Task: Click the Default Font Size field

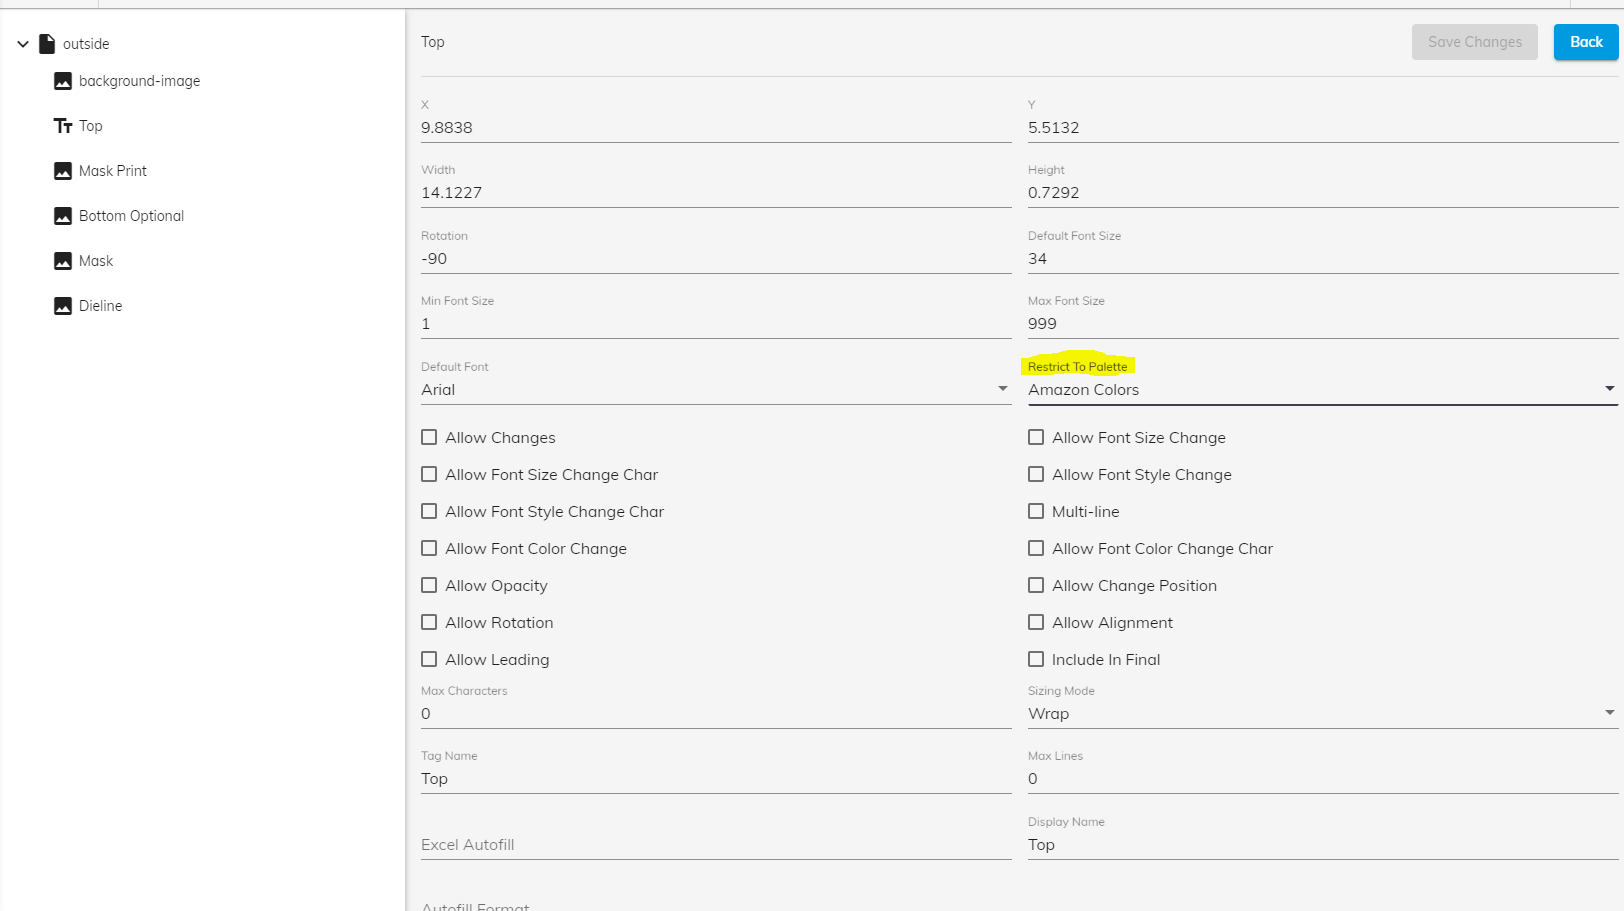Action: point(1323,259)
